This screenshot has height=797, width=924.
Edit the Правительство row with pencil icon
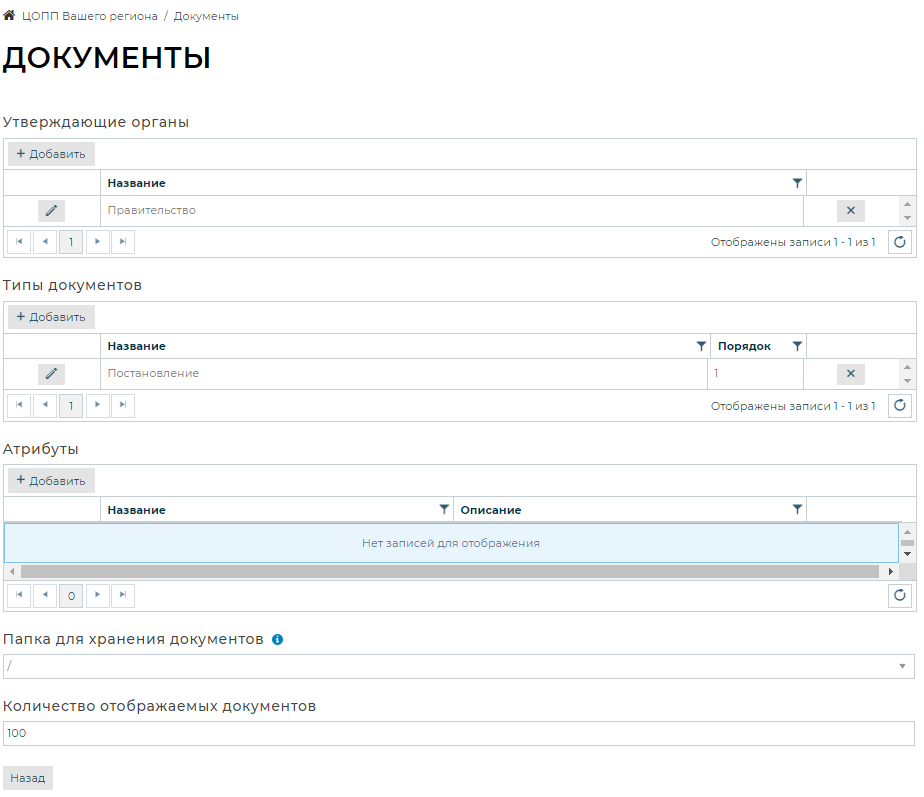click(51, 211)
